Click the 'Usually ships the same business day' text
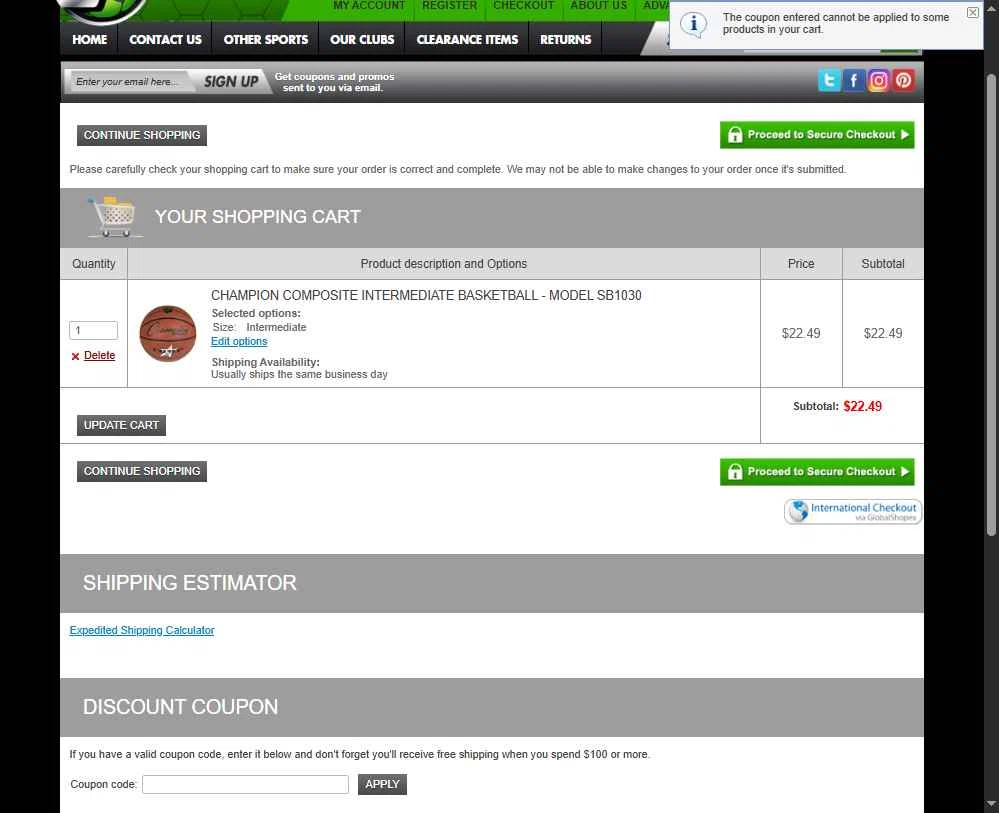This screenshot has width=999, height=813. click(299, 375)
